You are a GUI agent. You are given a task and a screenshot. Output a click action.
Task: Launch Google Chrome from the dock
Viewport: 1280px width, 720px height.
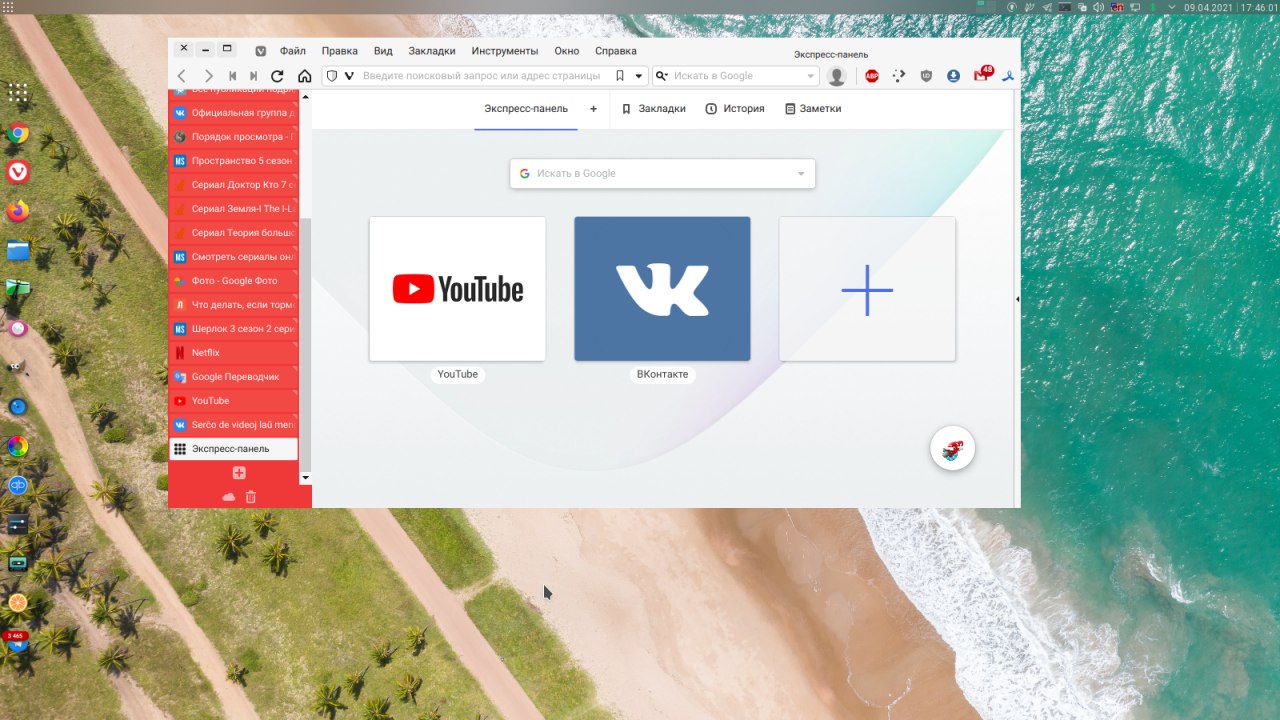(18, 133)
